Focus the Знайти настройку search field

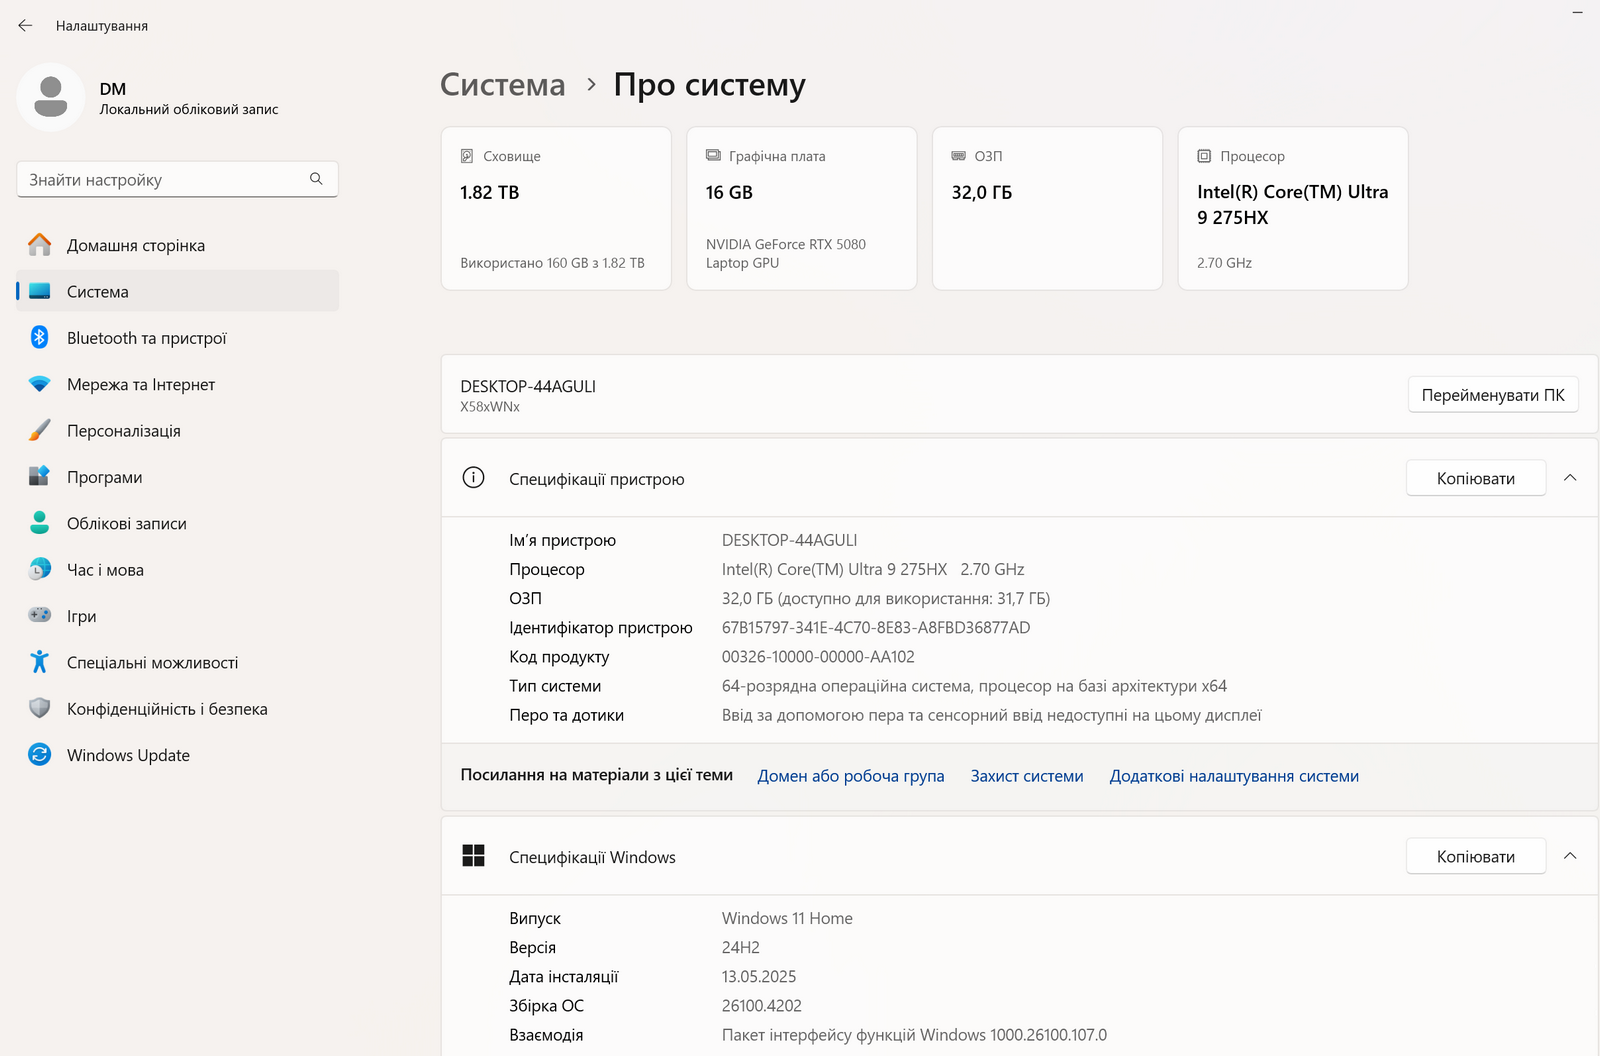[x=177, y=179]
